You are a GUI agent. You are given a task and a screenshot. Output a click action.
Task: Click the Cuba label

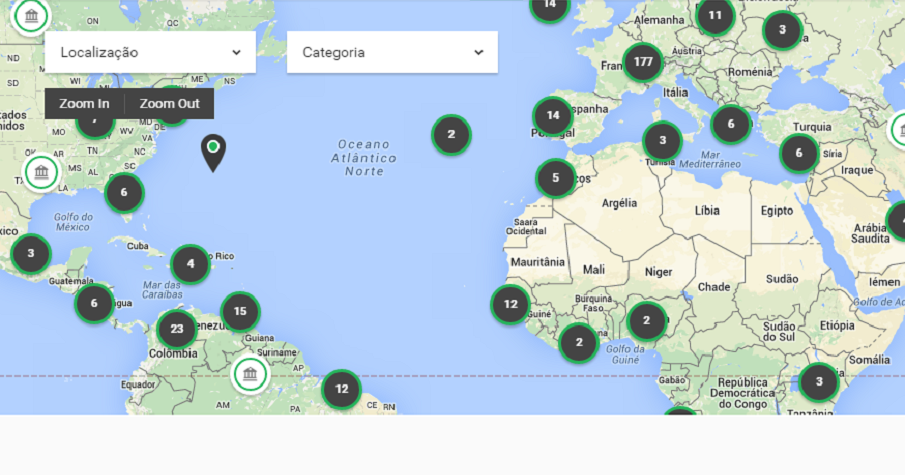coord(137,246)
